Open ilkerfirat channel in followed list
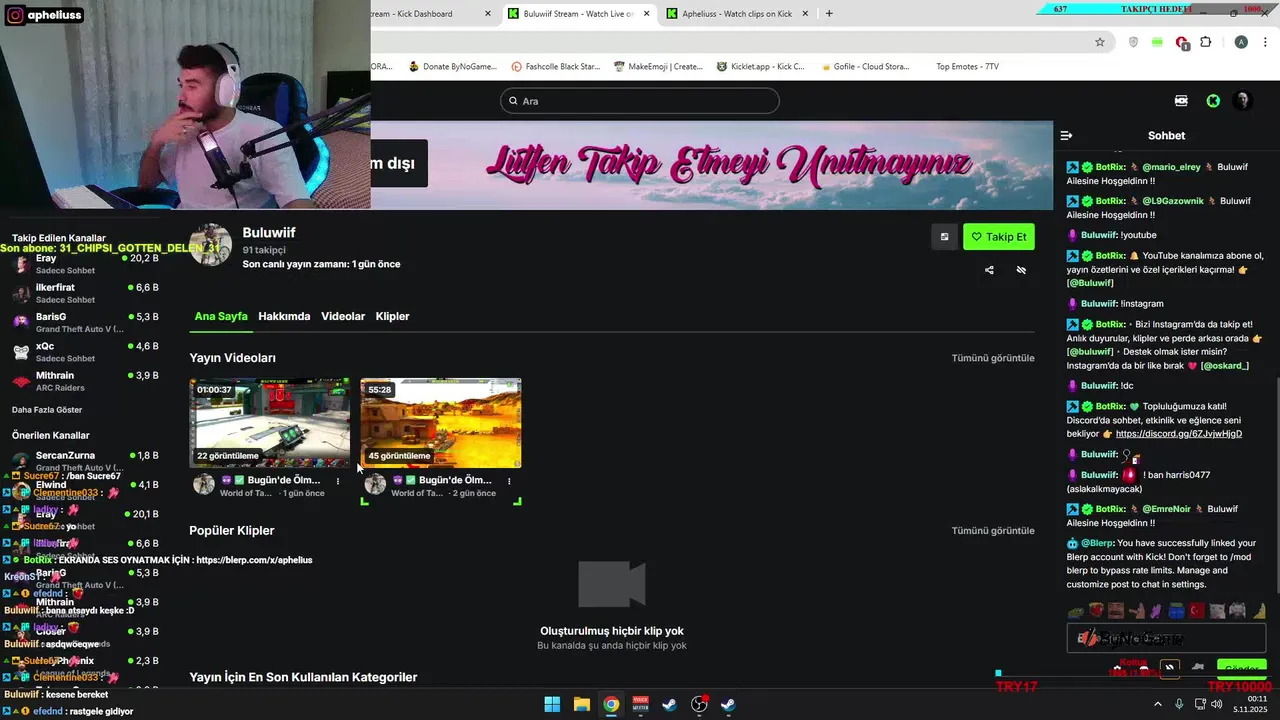Image resolution: width=1280 pixels, height=720 pixels. [85, 293]
